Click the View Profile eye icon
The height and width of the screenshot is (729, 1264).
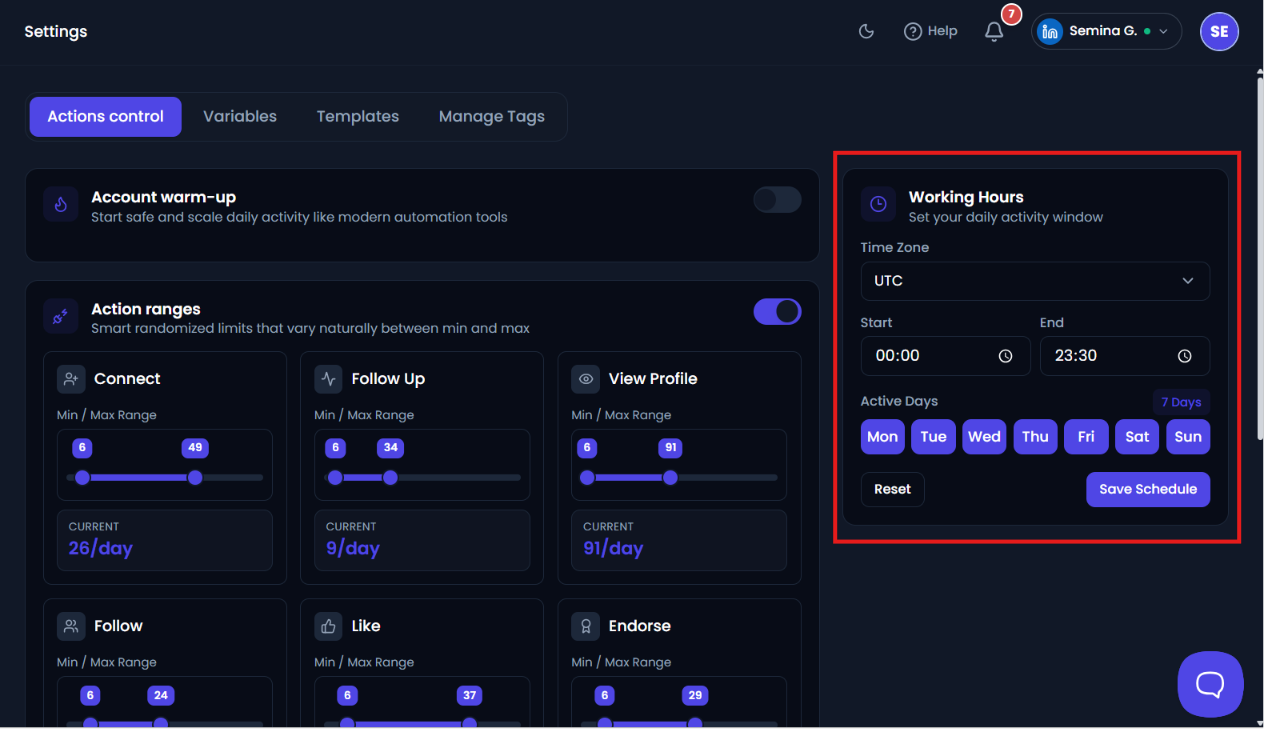pyautogui.click(x=586, y=379)
